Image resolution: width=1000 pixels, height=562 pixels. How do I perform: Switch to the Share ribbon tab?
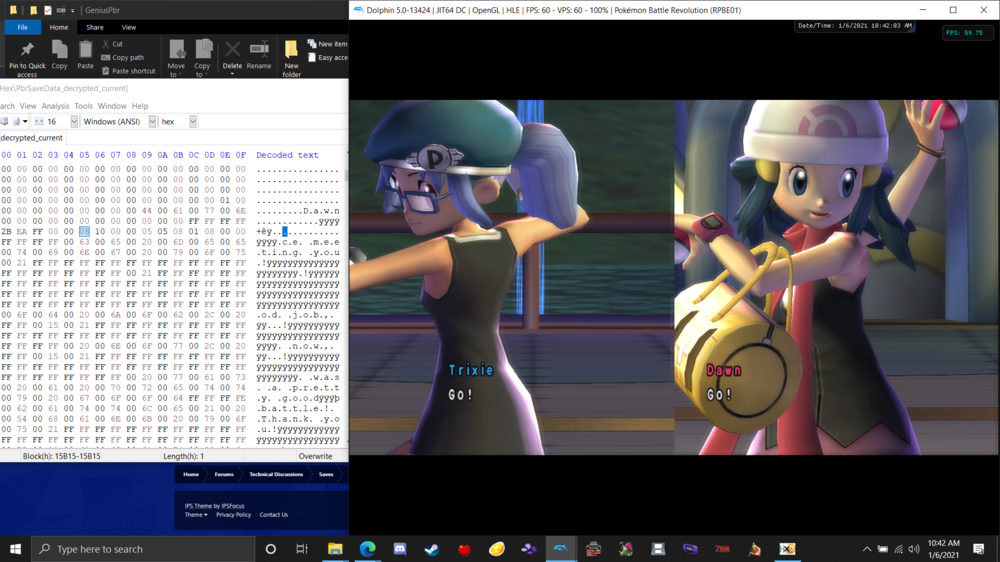(94, 27)
